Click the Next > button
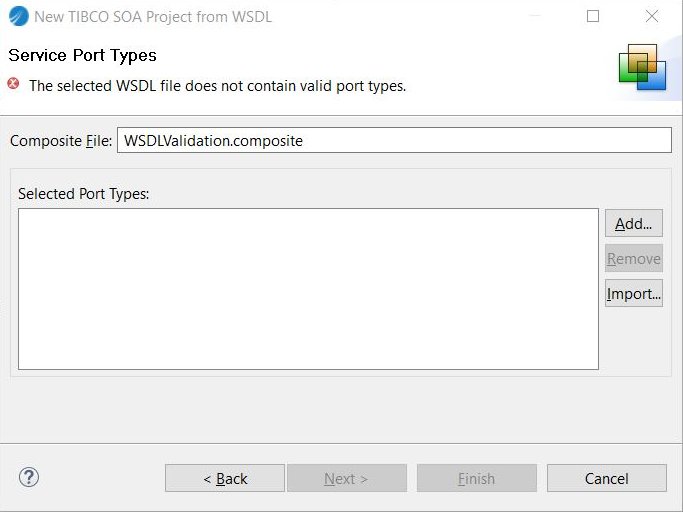This screenshot has width=683, height=512. 346,479
